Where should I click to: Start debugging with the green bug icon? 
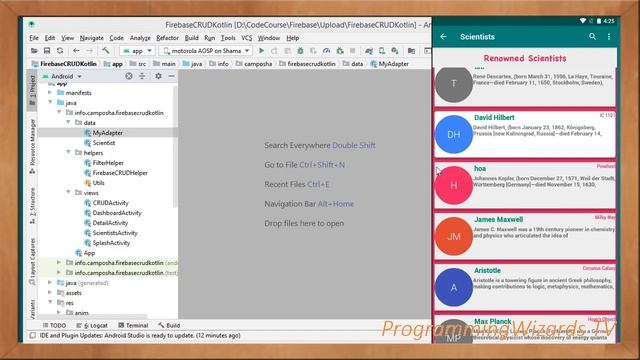point(300,51)
